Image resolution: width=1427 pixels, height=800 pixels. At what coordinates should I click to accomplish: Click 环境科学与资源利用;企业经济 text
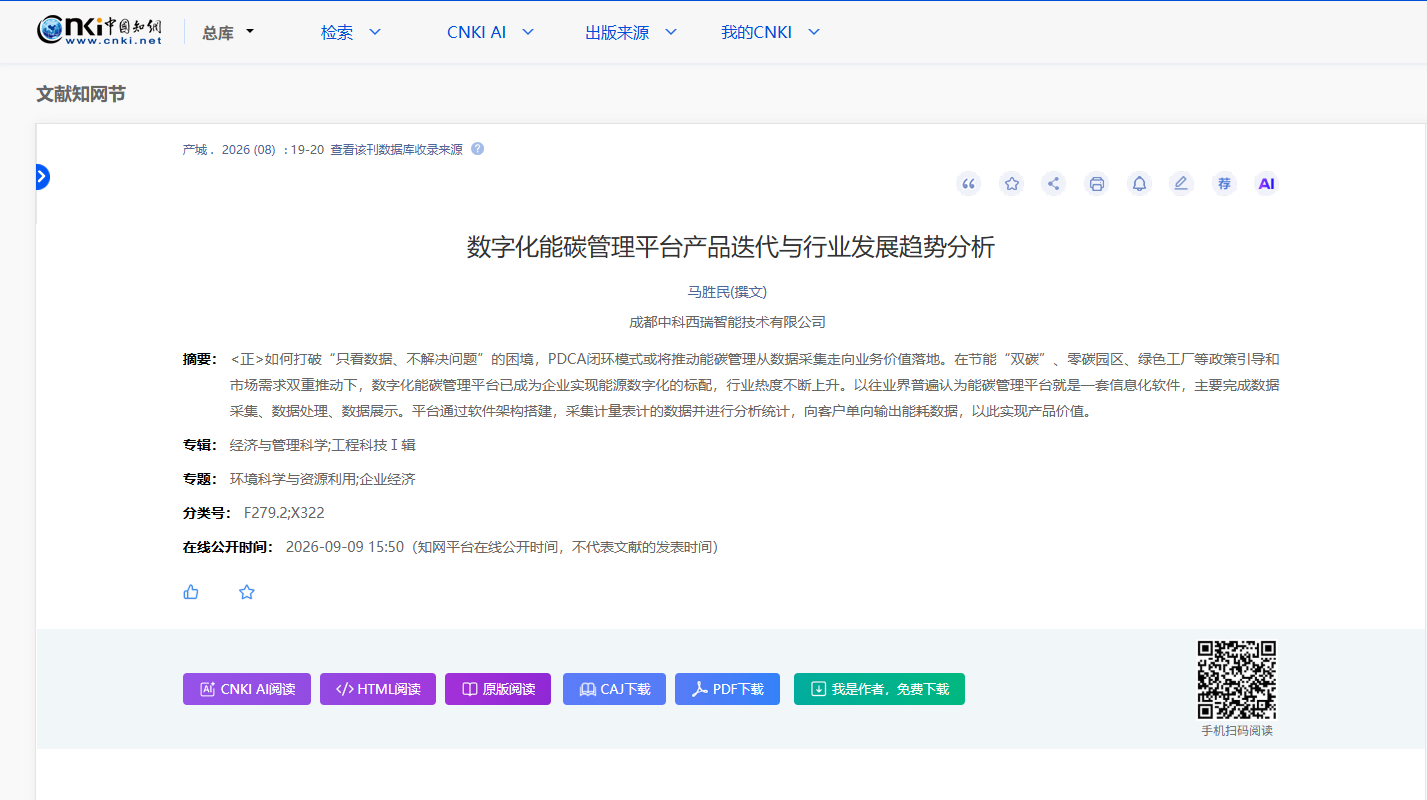coord(323,479)
